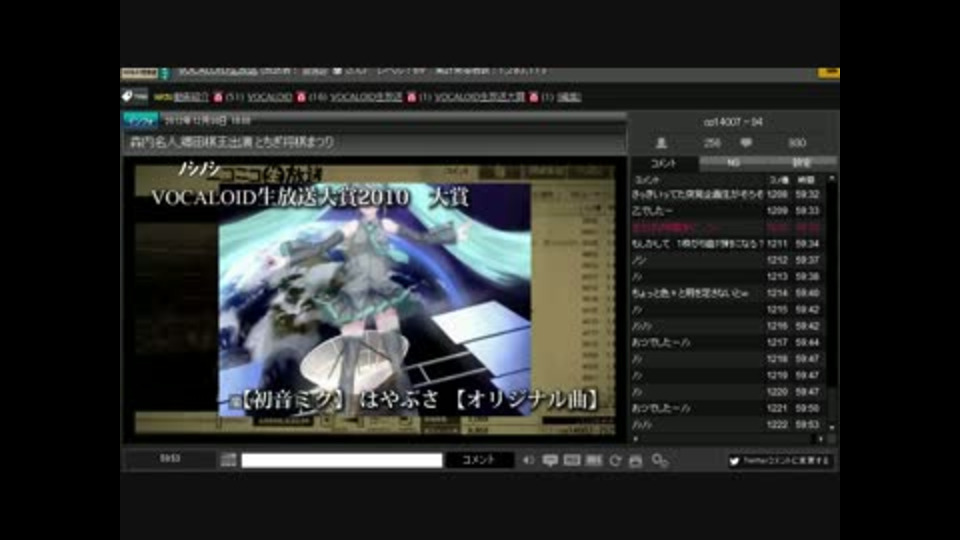This screenshot has height=540, width=960.
Task: Sort by the comment number column header
Action: pos(779,179)
